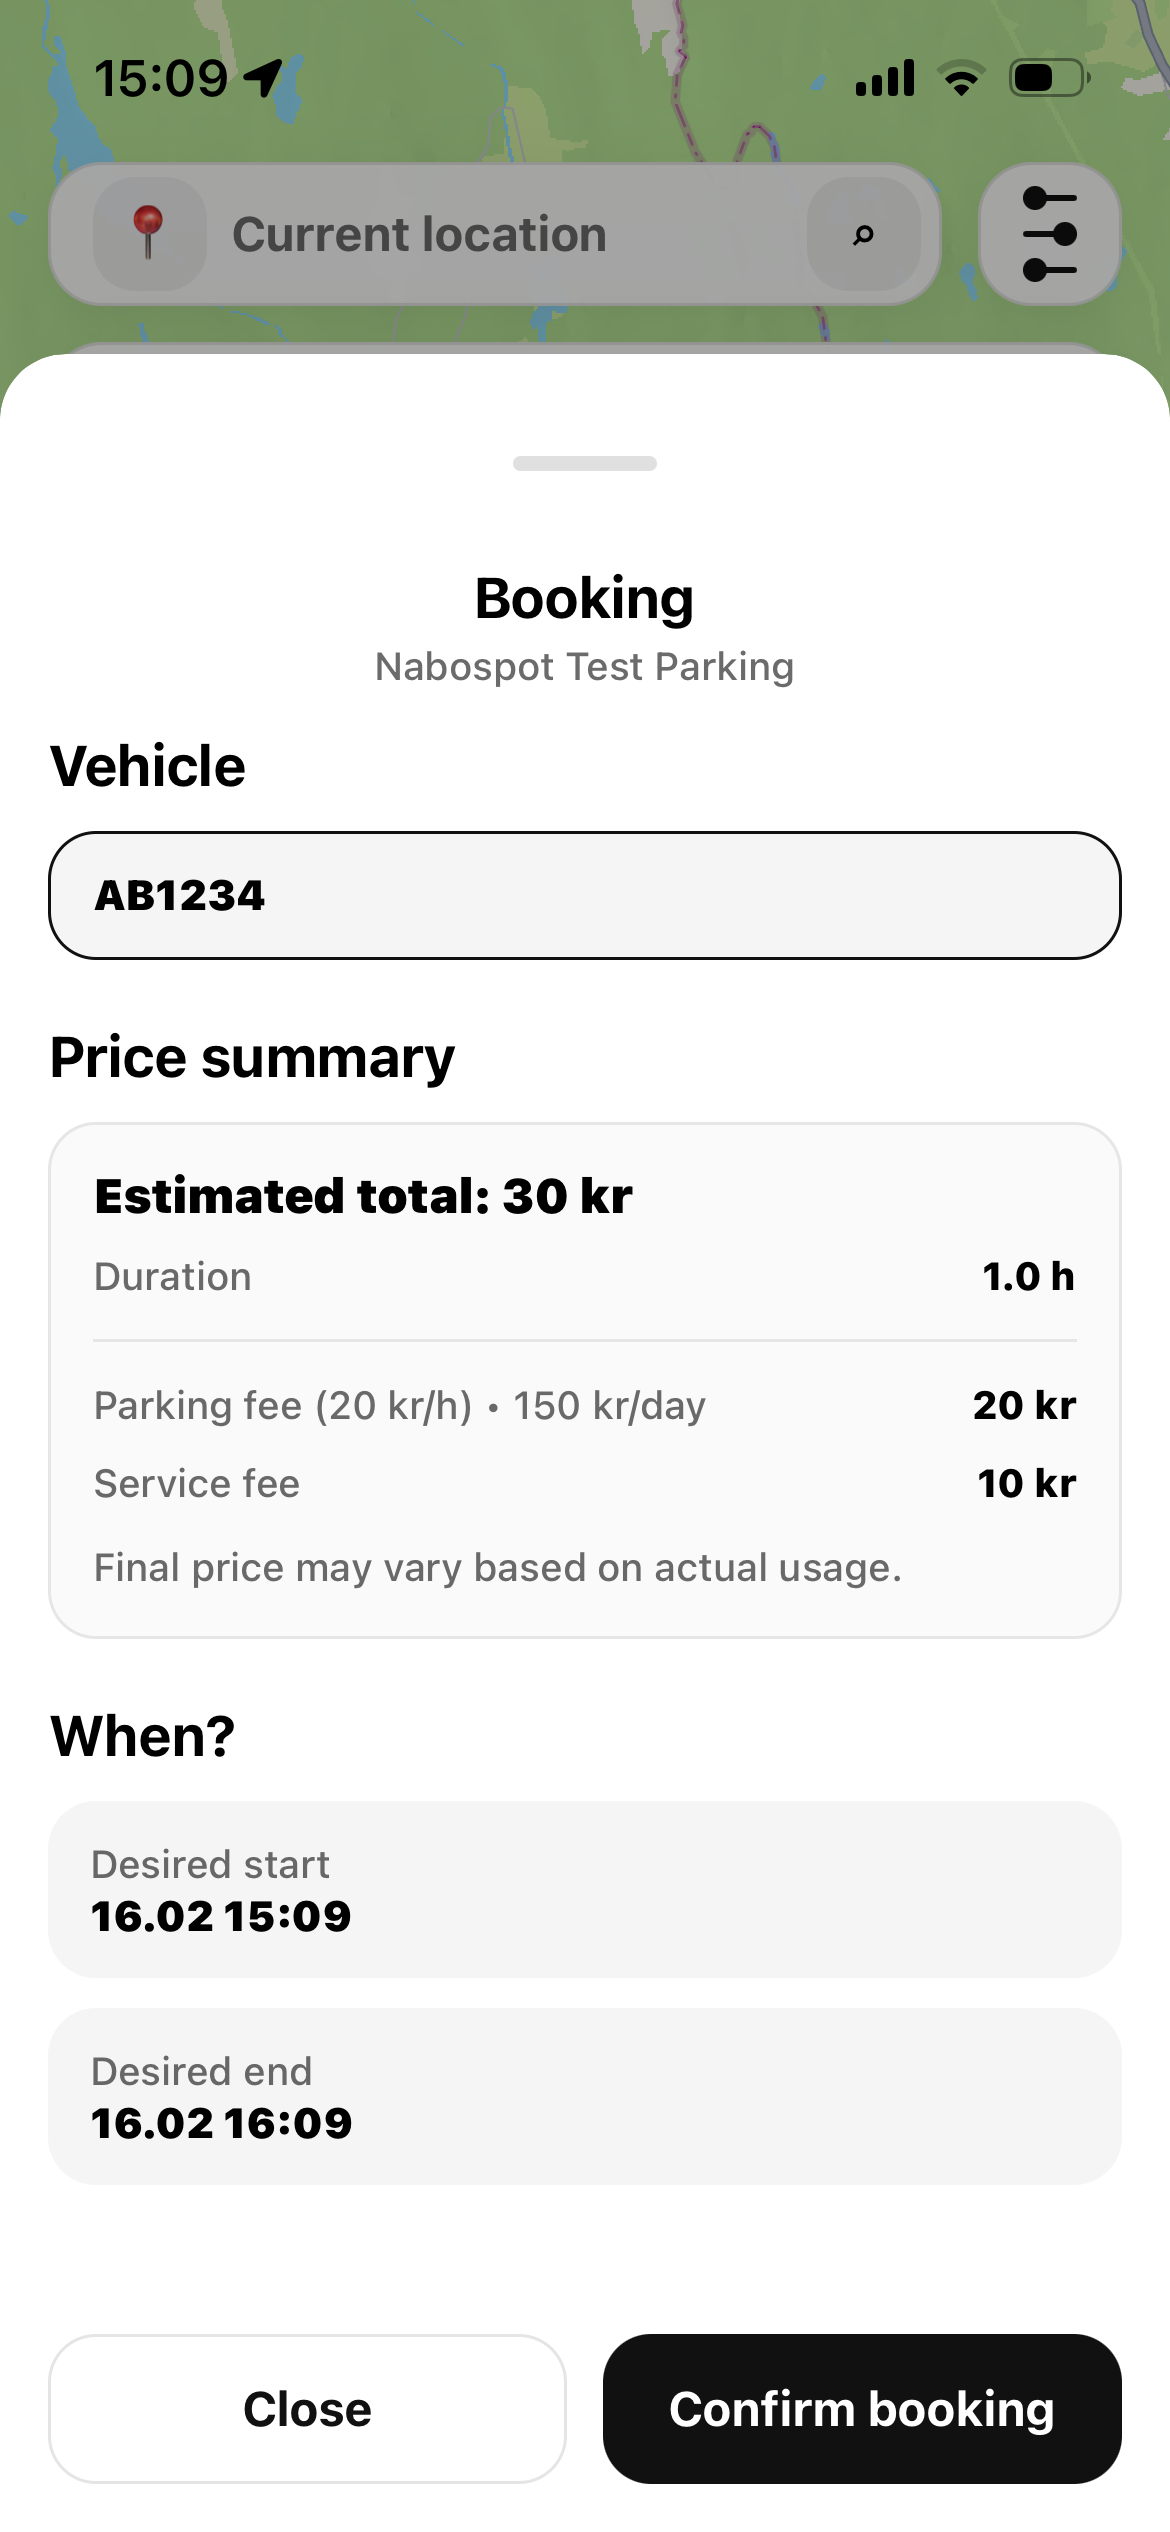This screenshot has height=2532, width=1170.
Task: Tap the Duration 1.0 h row
Action: (585, 1277)
